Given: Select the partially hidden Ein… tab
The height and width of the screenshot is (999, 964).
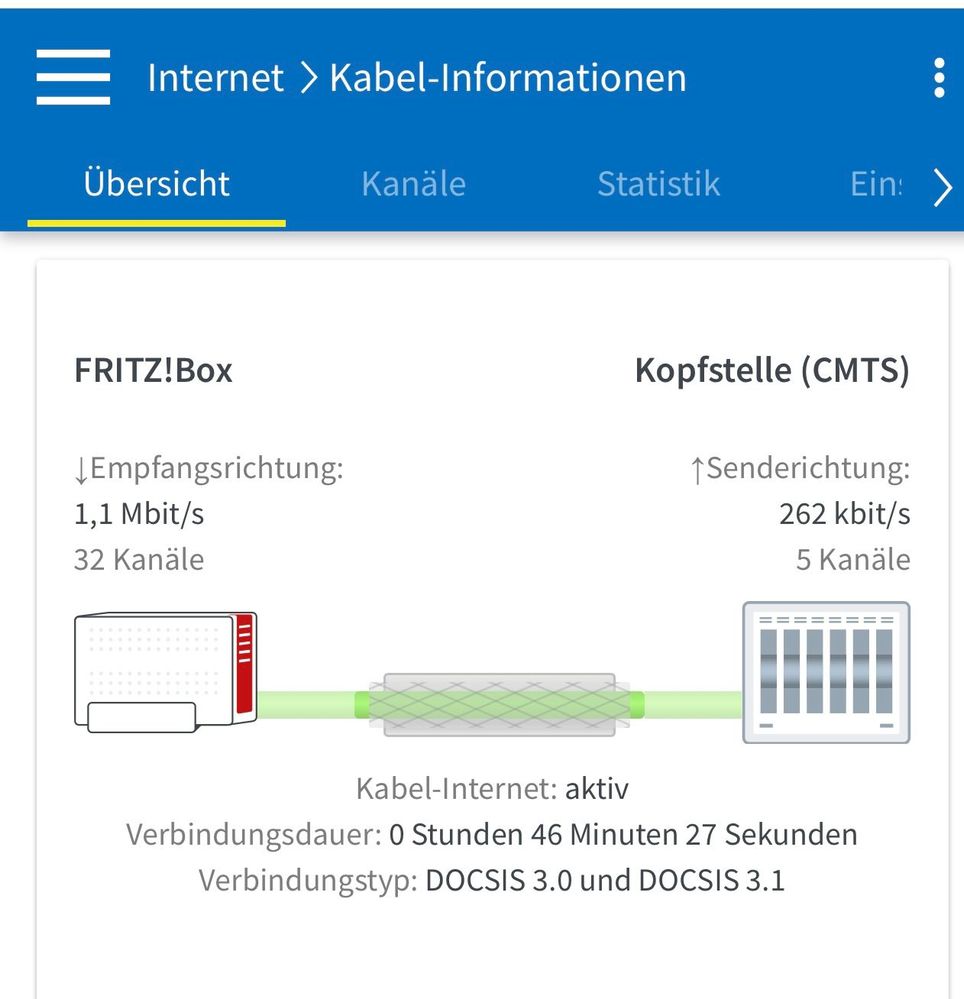Looking at the screenshot, I should point(875,184).
